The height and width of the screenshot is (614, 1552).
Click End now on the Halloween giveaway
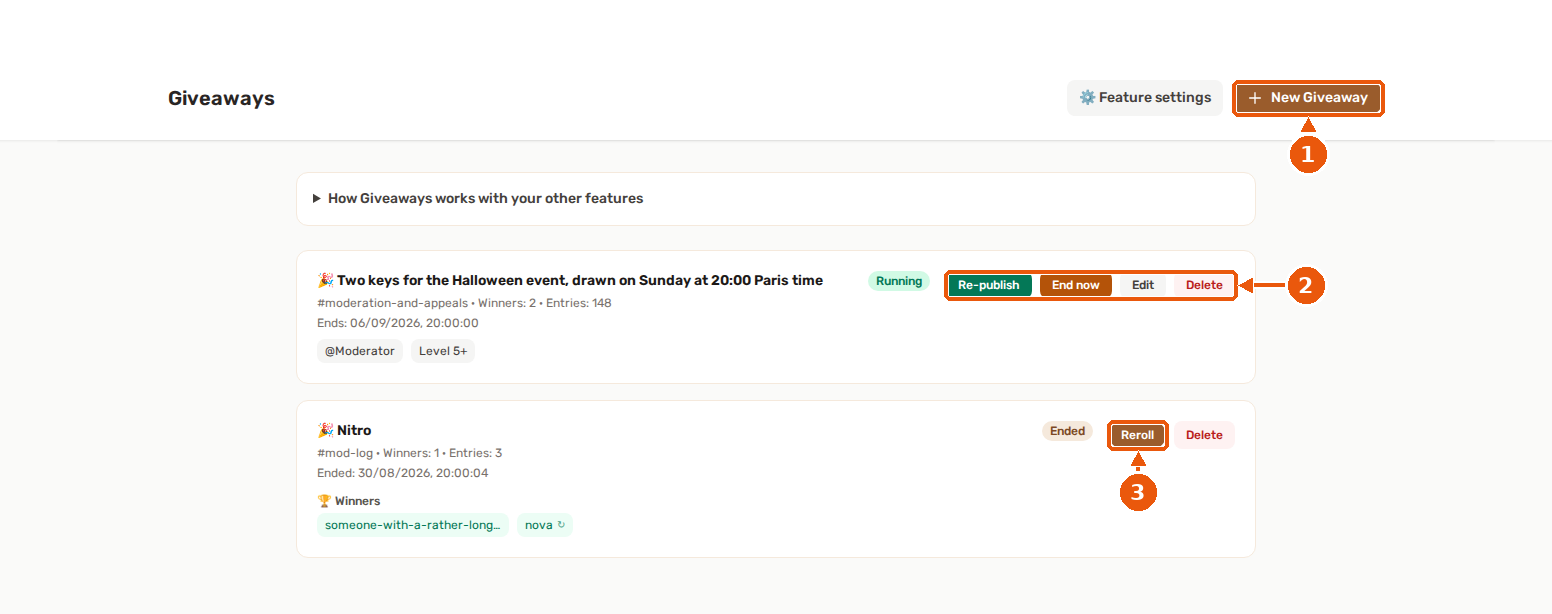point(1076,285)
